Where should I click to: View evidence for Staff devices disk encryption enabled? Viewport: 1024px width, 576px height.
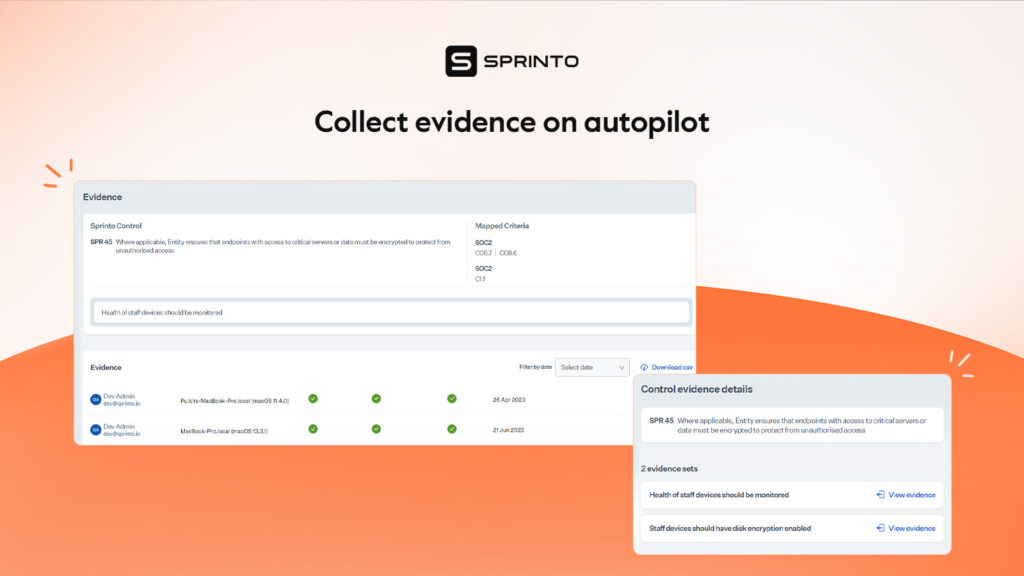[x=906, y=528]
